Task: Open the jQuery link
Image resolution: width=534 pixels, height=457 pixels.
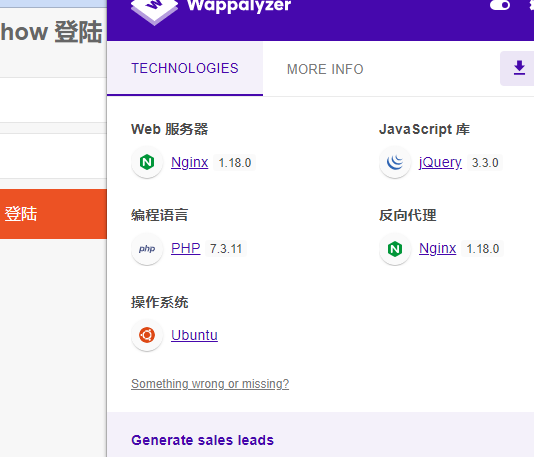Action: pyautogui.click(x=440, y=162)
